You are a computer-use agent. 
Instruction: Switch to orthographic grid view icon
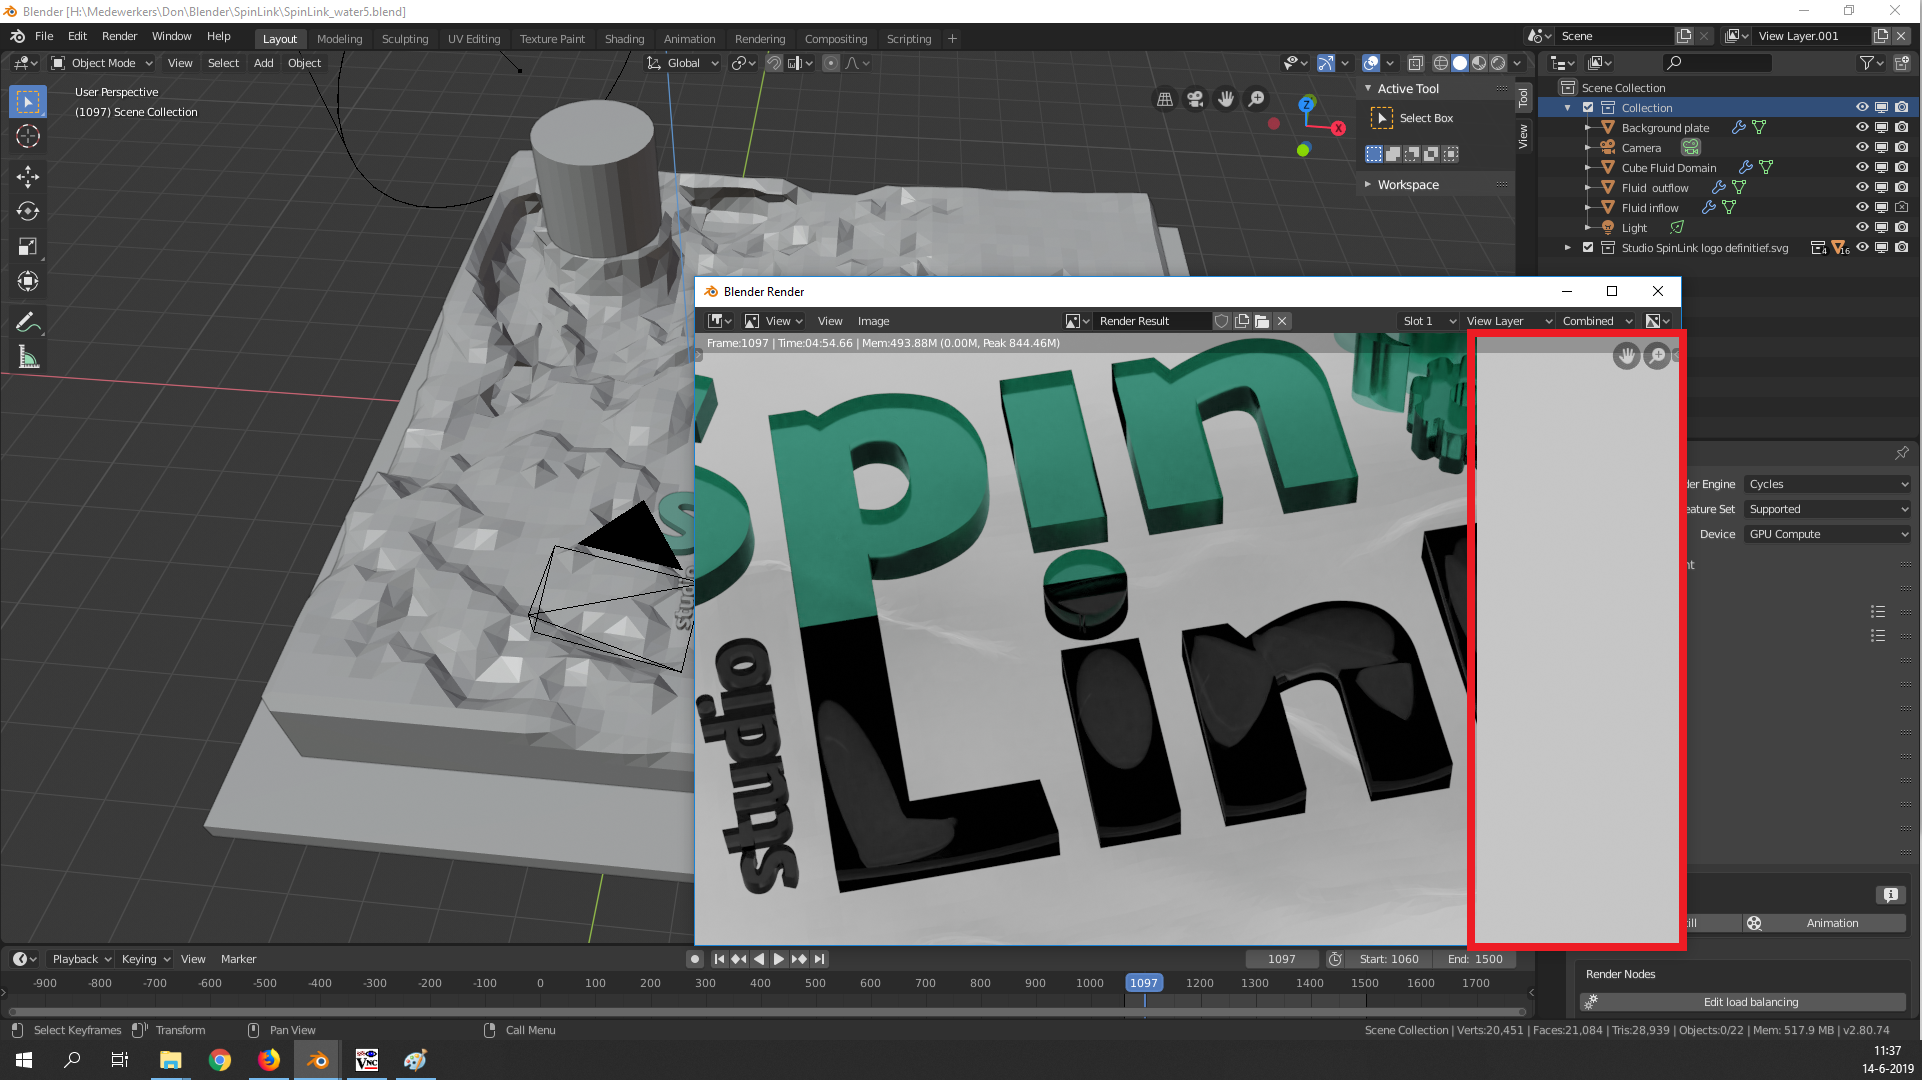point(1165,99)
